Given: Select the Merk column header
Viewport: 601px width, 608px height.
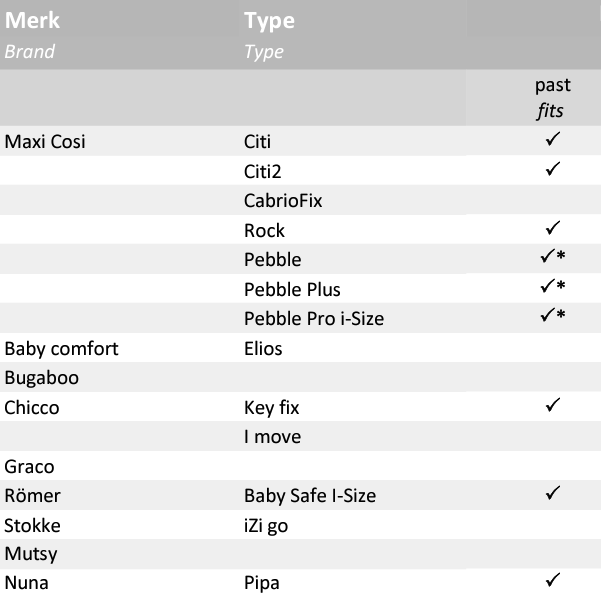Looking at the screenshot, I should (32, 20).
